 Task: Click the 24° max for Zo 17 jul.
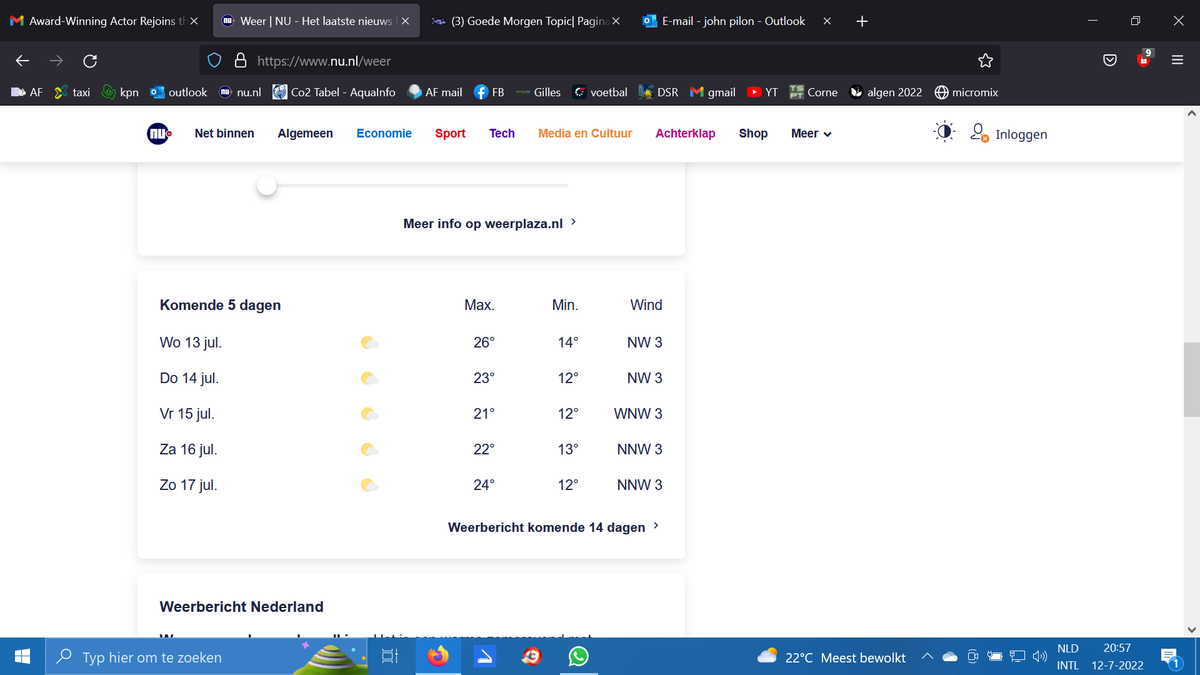(x=484, y=485)
